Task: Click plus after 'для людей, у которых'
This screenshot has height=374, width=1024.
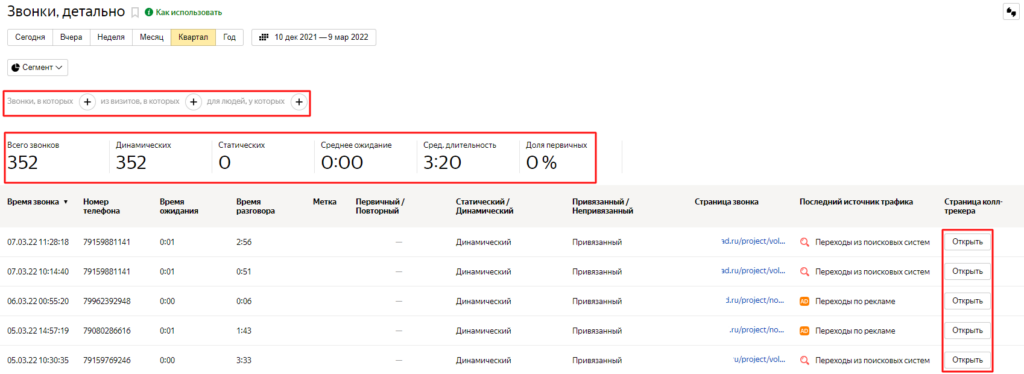Action: [x=298, y=102]
